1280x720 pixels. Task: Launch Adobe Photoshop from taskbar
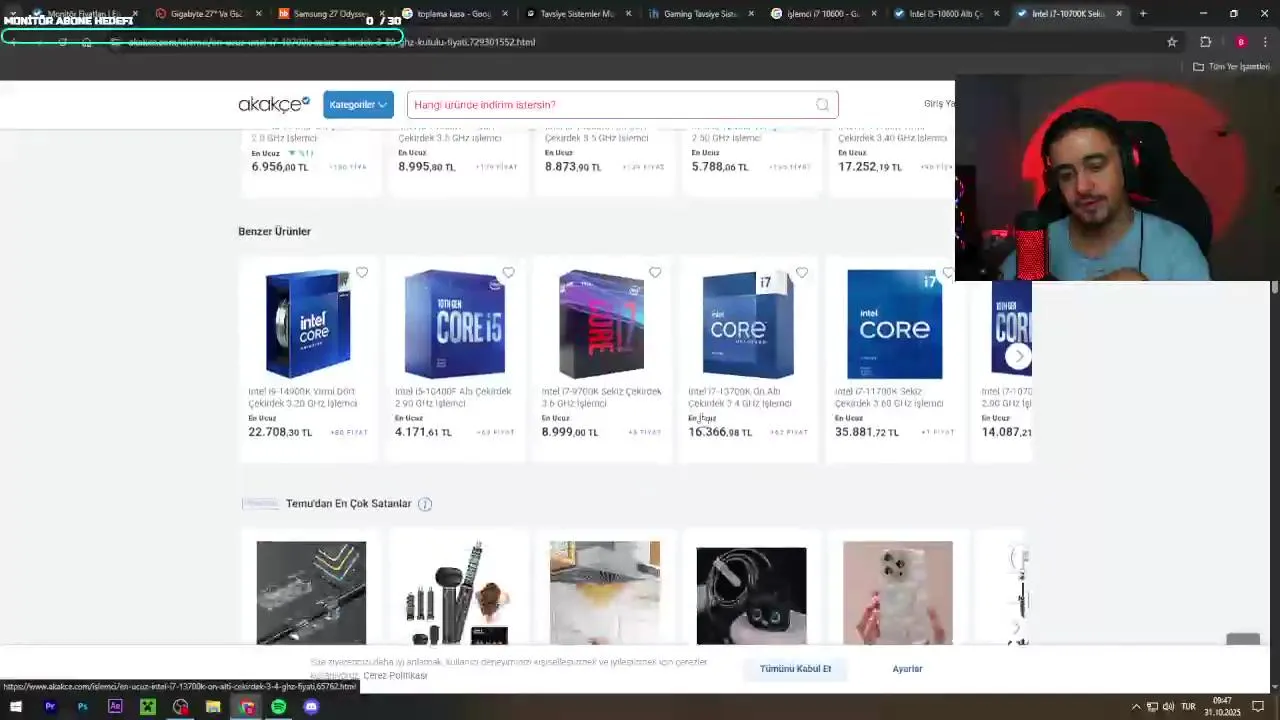82,707
